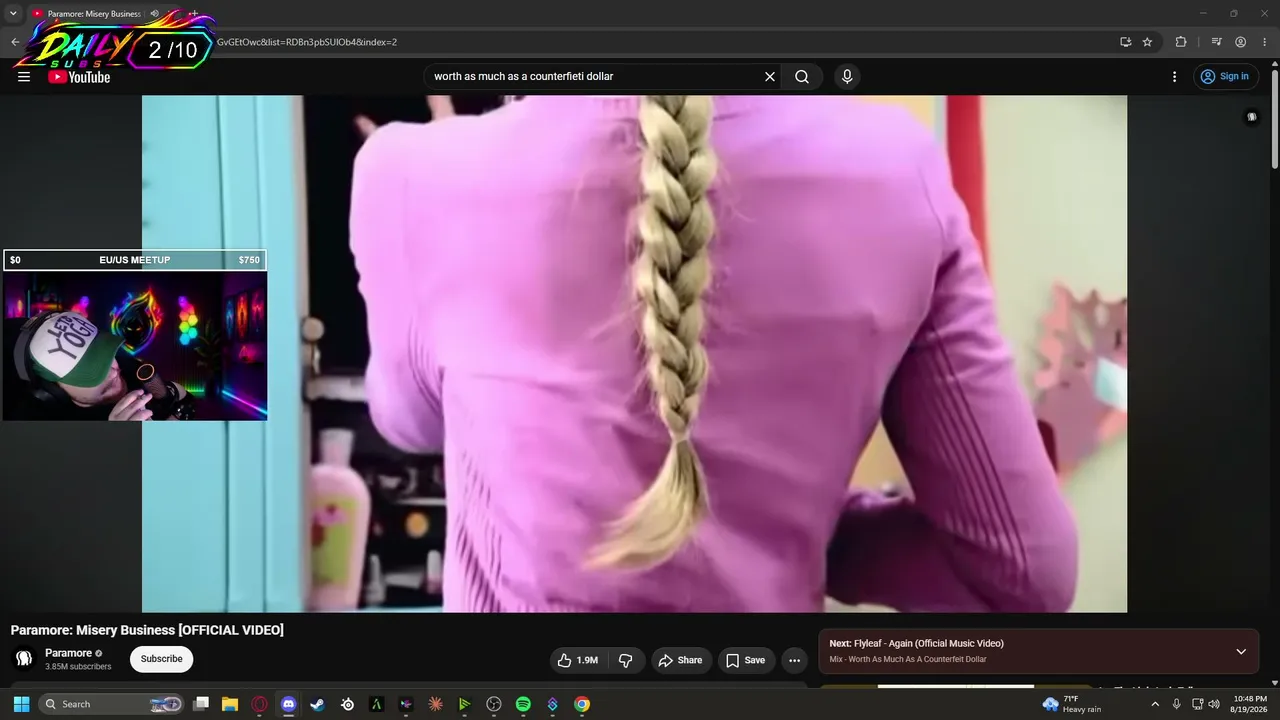The image size is (1280, 720).
Task: Open Opera browser from taskbar
Action: pos(260,704)
